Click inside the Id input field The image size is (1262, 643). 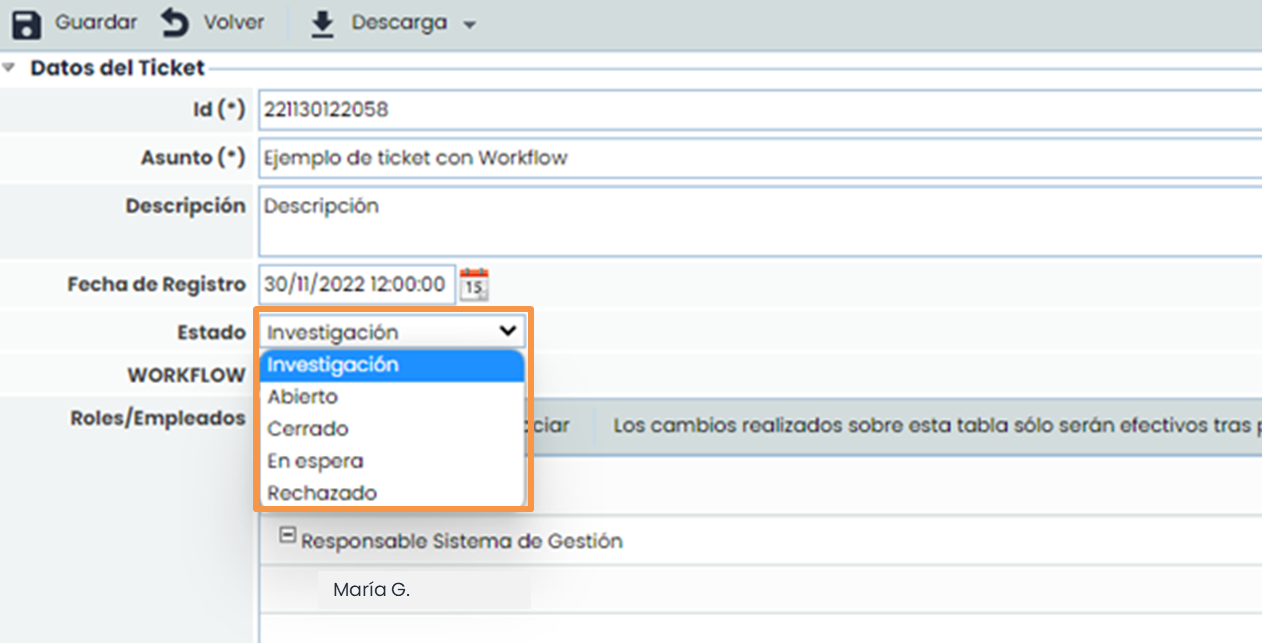pyautogui.click(x=600, y=110)
